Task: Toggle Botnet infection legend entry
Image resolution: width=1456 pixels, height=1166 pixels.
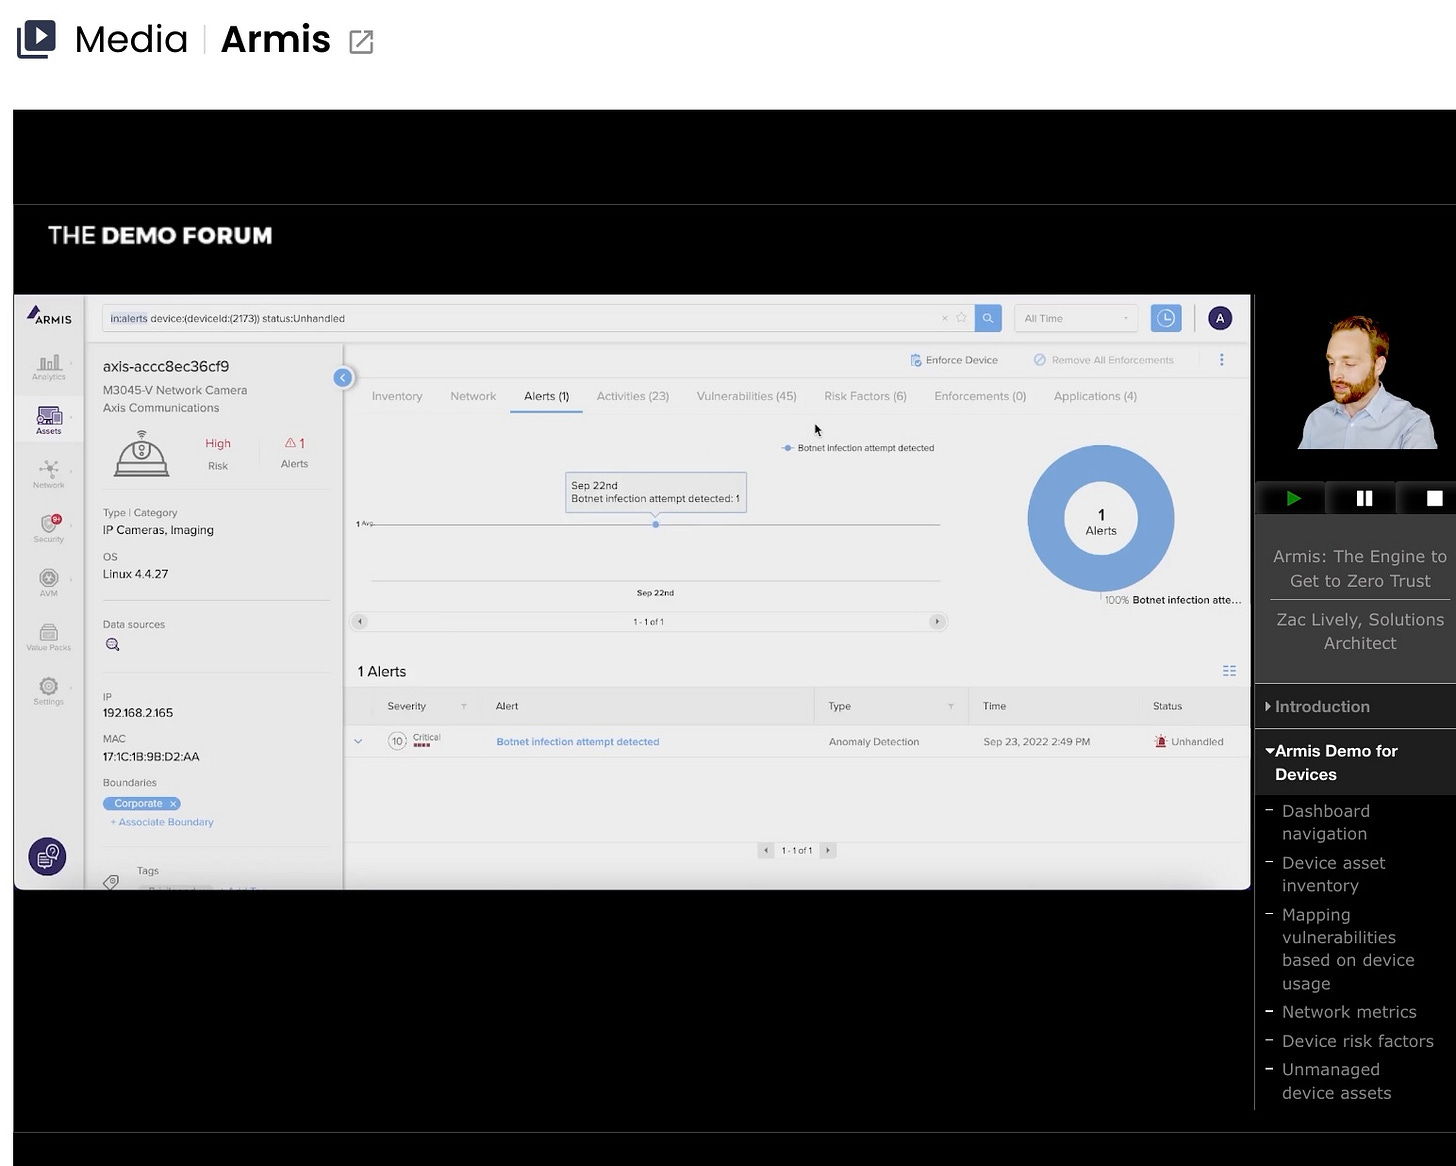Action: (858, 448)
